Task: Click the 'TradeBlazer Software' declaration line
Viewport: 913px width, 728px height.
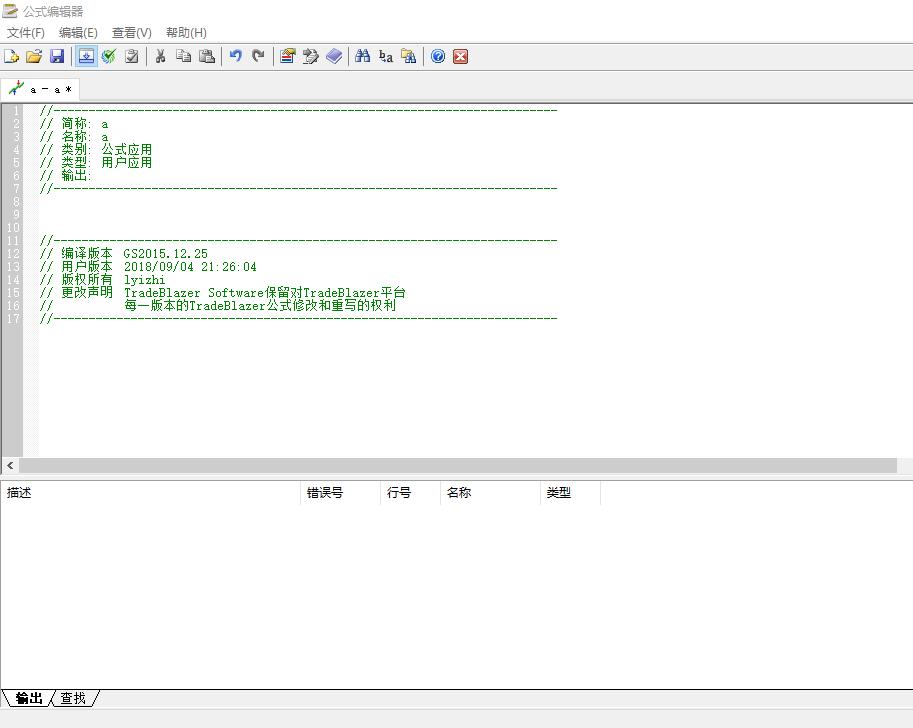Action: click(222, 292)
